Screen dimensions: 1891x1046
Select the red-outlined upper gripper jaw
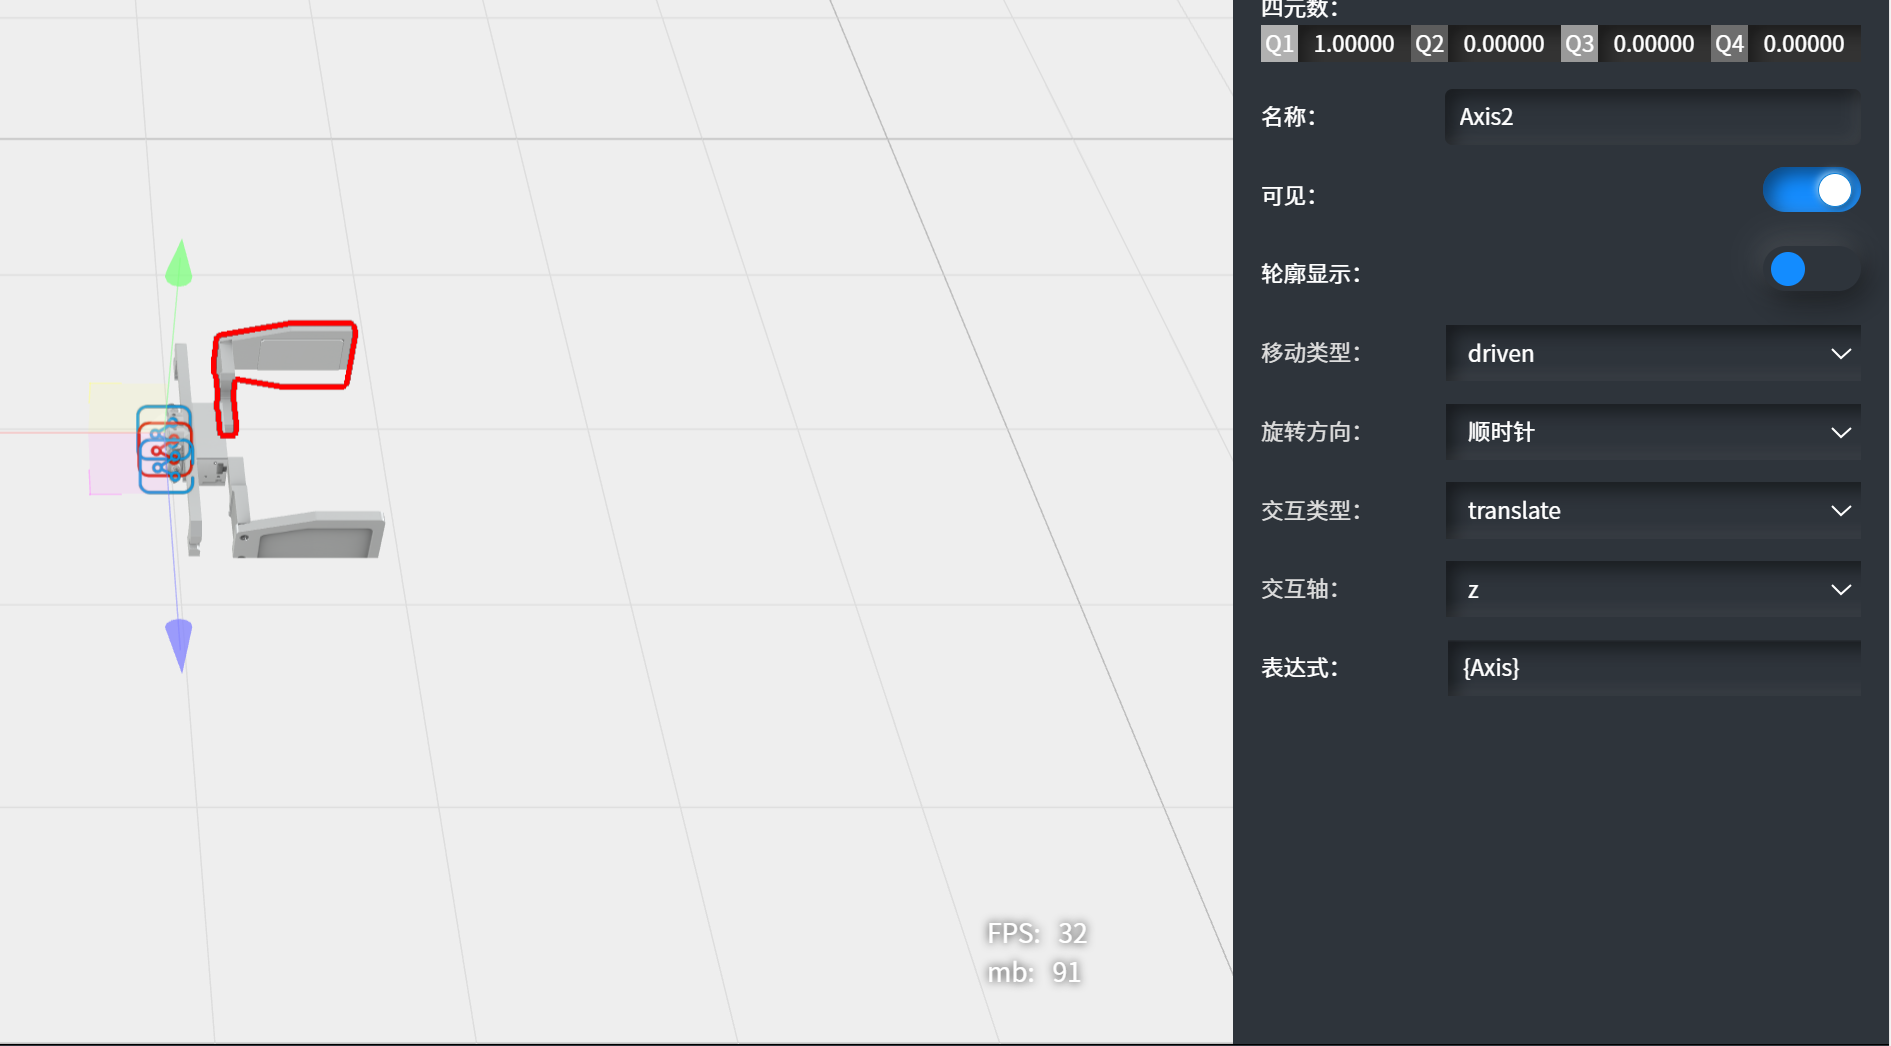[288, 353]
